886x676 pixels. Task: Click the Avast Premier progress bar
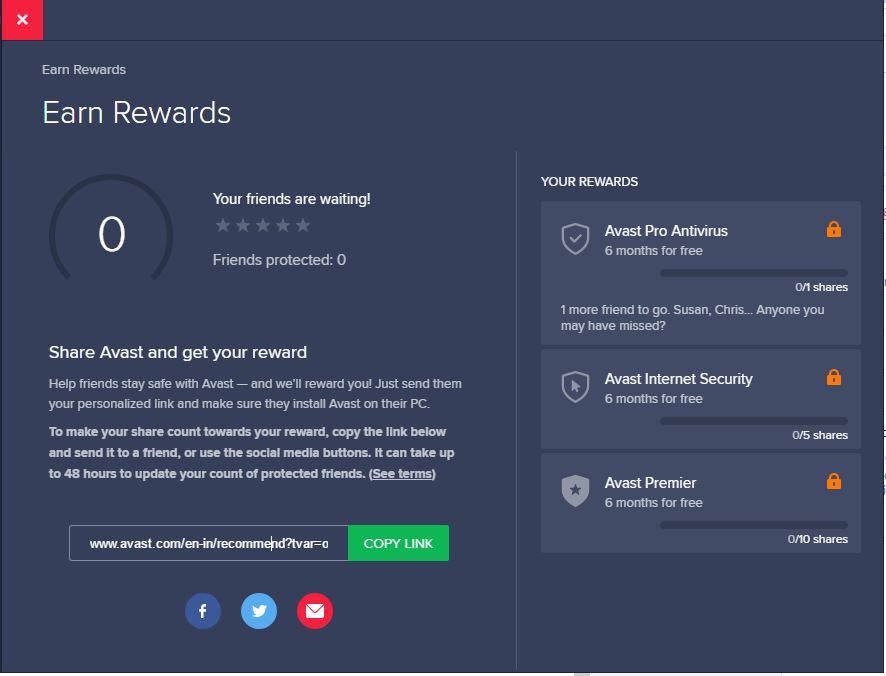point(754,525)
